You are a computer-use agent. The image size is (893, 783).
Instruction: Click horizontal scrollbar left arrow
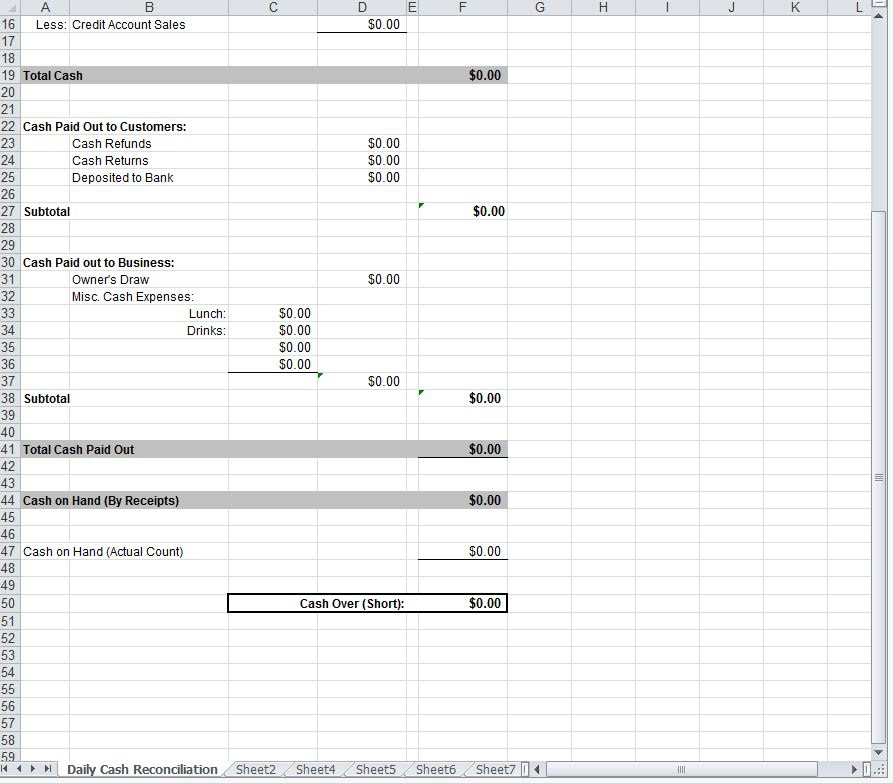click(537, 769)
